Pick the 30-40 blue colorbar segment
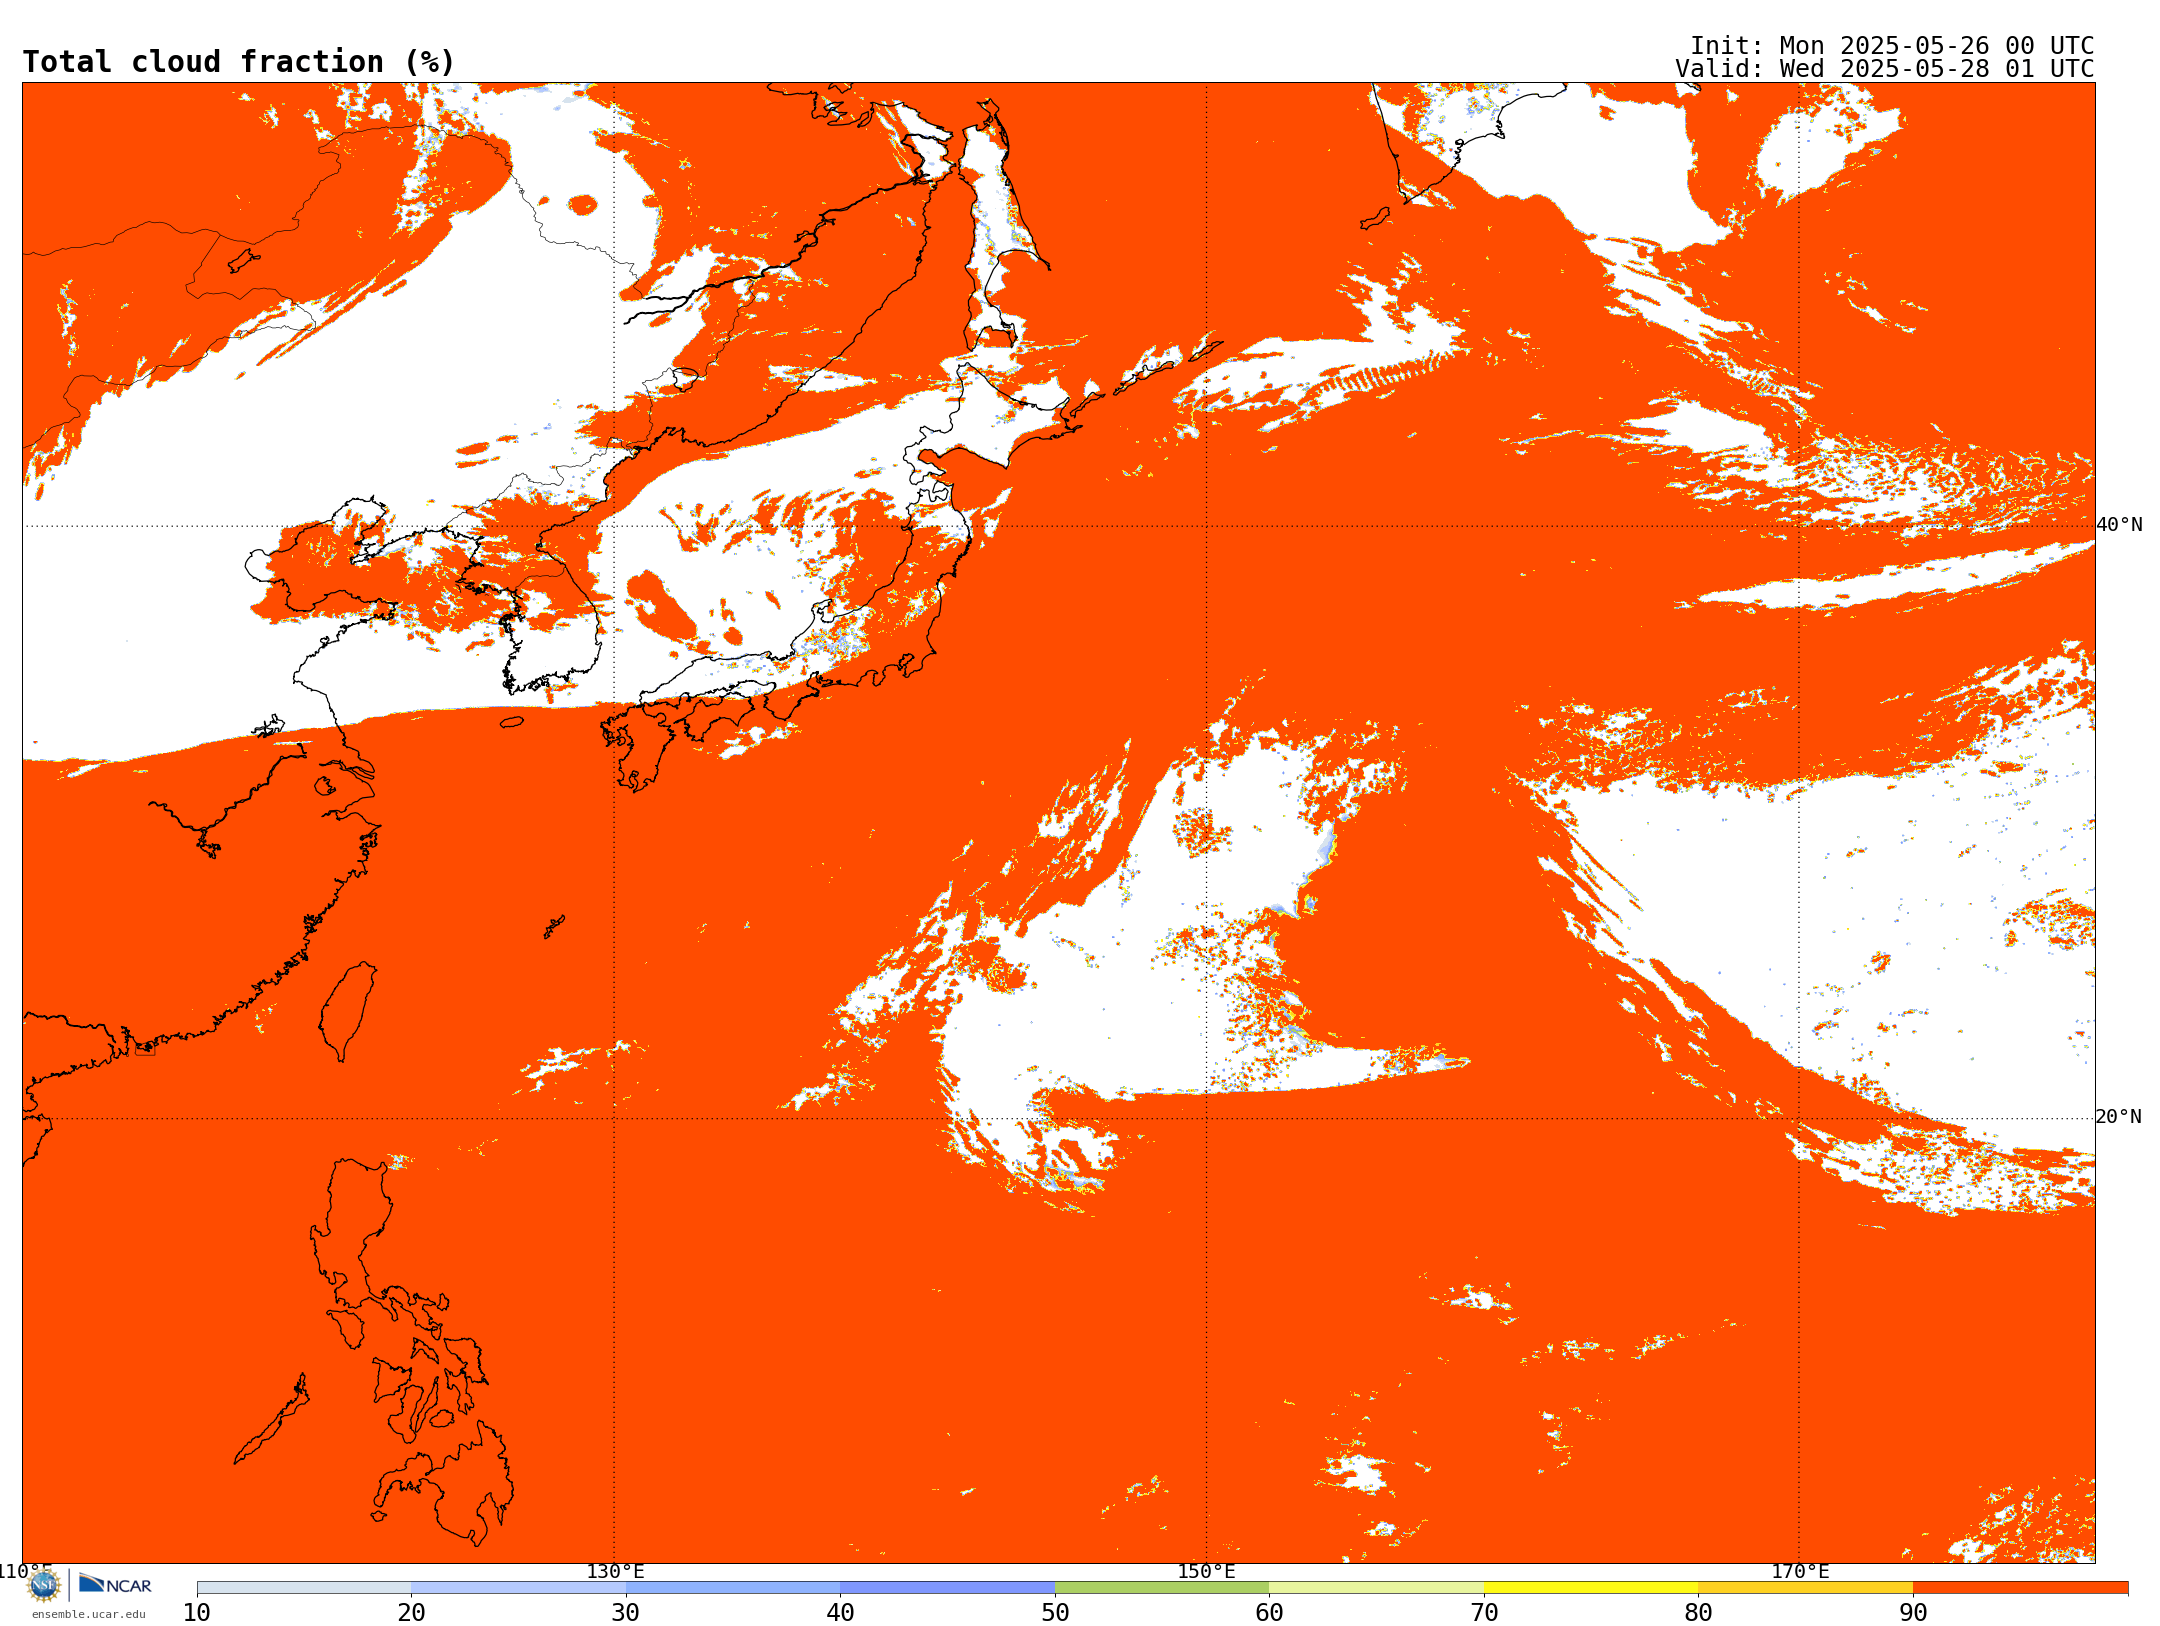 733,1588
